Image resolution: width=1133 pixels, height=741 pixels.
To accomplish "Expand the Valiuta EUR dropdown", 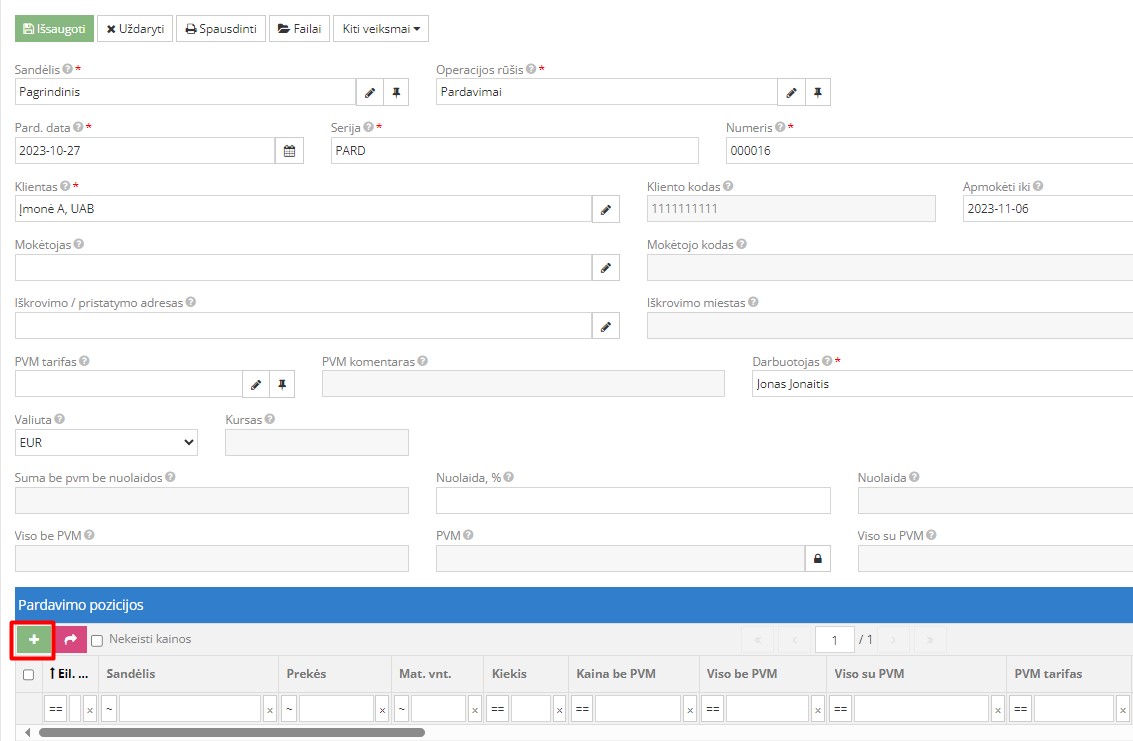I will [107, 442].
